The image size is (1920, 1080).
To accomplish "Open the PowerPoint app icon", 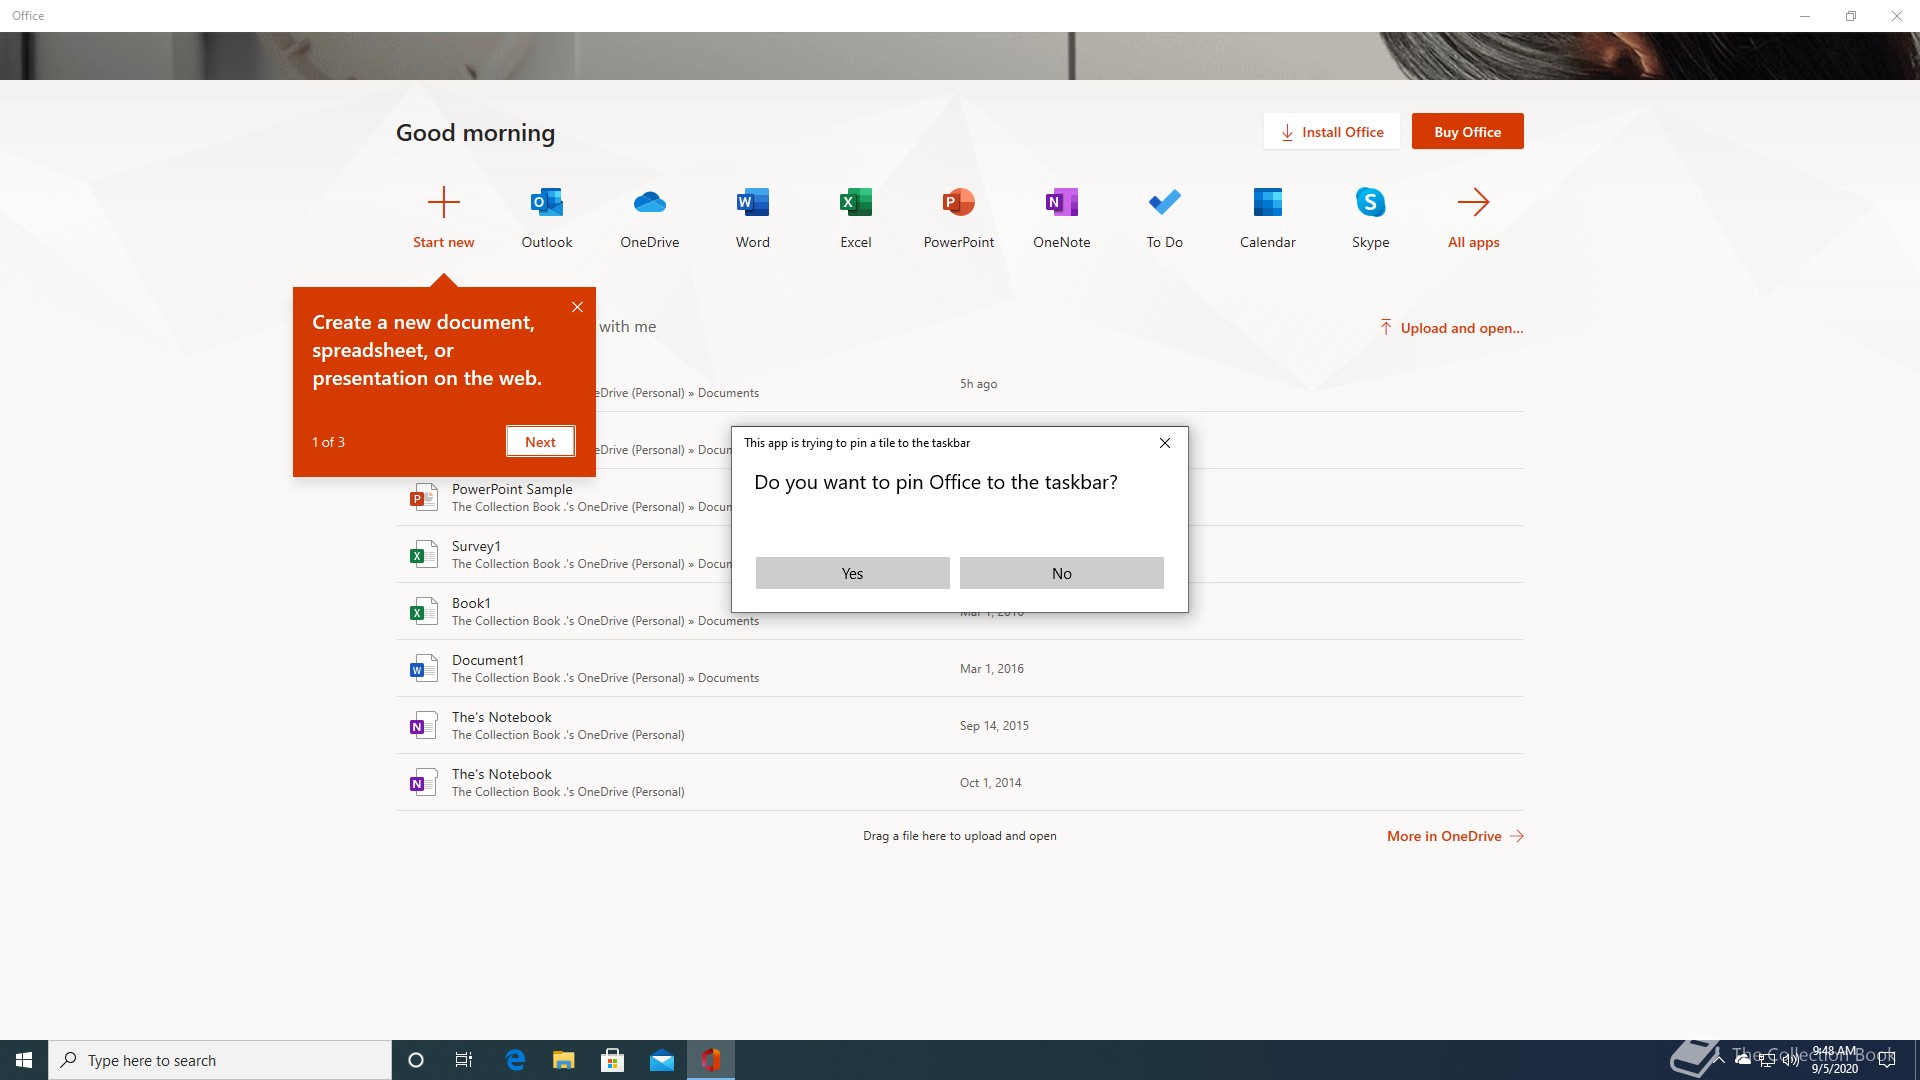I will click(x=959, y=202).
